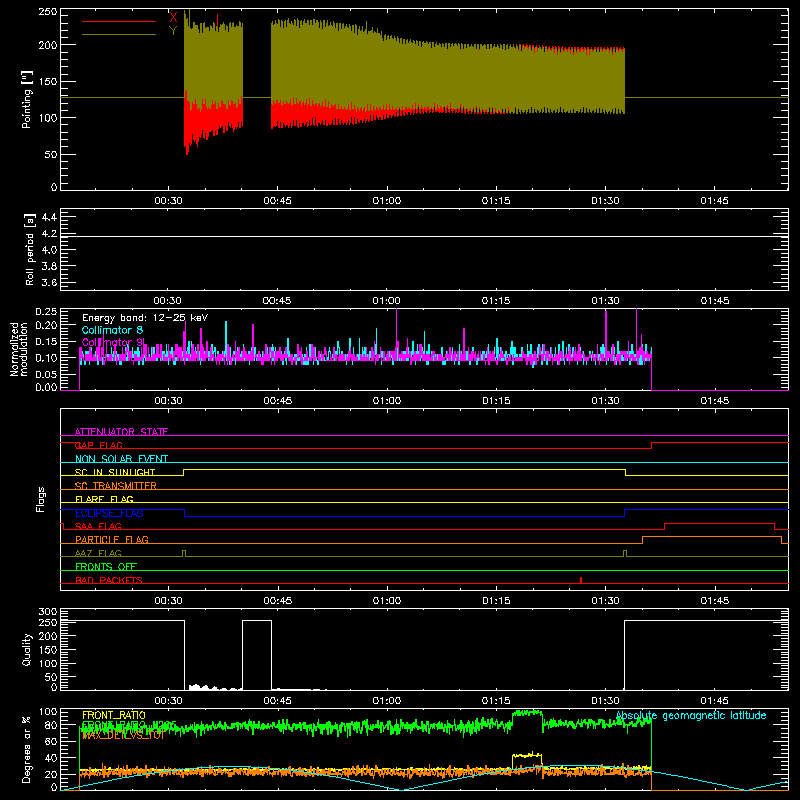Select the FLARE_FLAG label
This screenshot has height=800, width=800.
104,499
